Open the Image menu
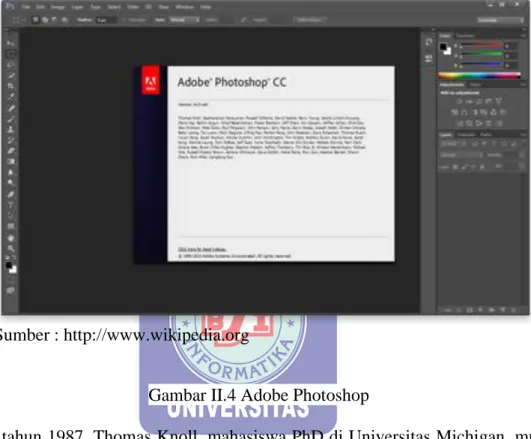Screen dimensions: 531x439 [x=58, y=7]
